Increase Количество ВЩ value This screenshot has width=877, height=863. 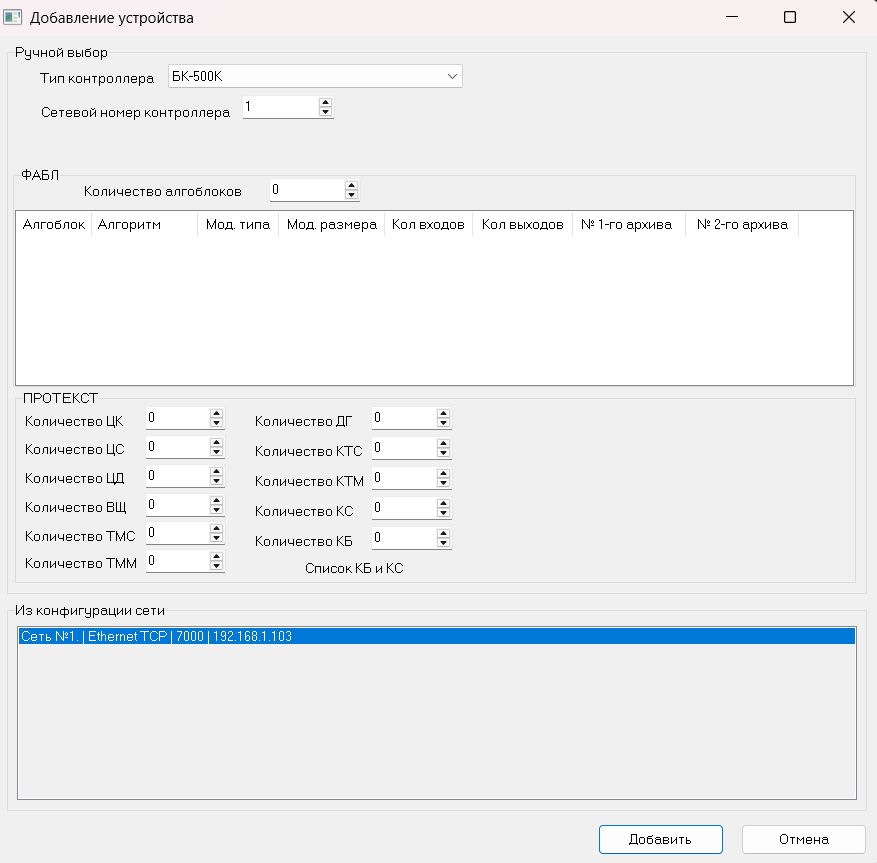[x=216, y=500]
